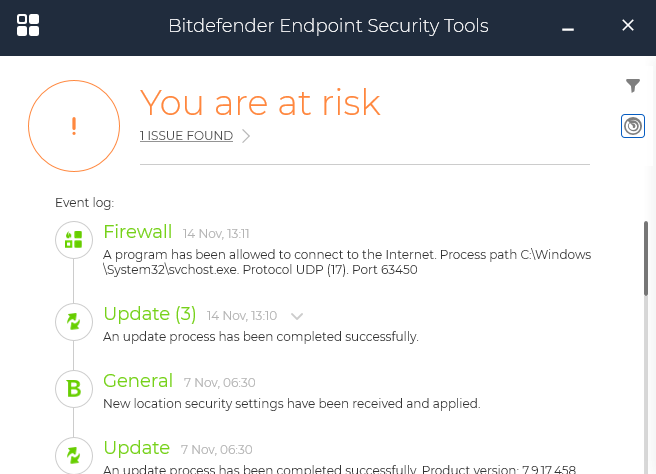Screen dimensions: 656x474
Task: Minimize the Bitdefender window
Action: [x=568, y=26]
